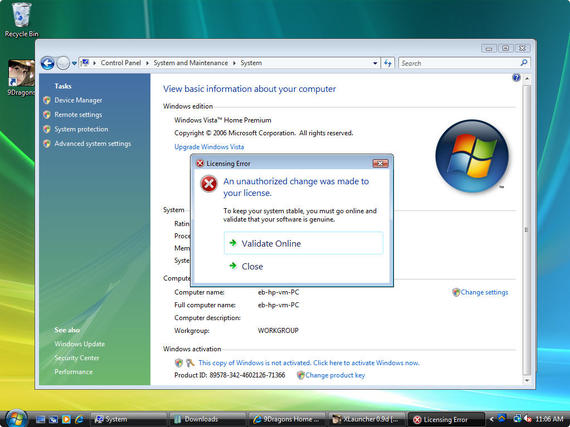Expand the address bar history dropdown
This screenshot has height=427, width=570.
click(375, 63)
